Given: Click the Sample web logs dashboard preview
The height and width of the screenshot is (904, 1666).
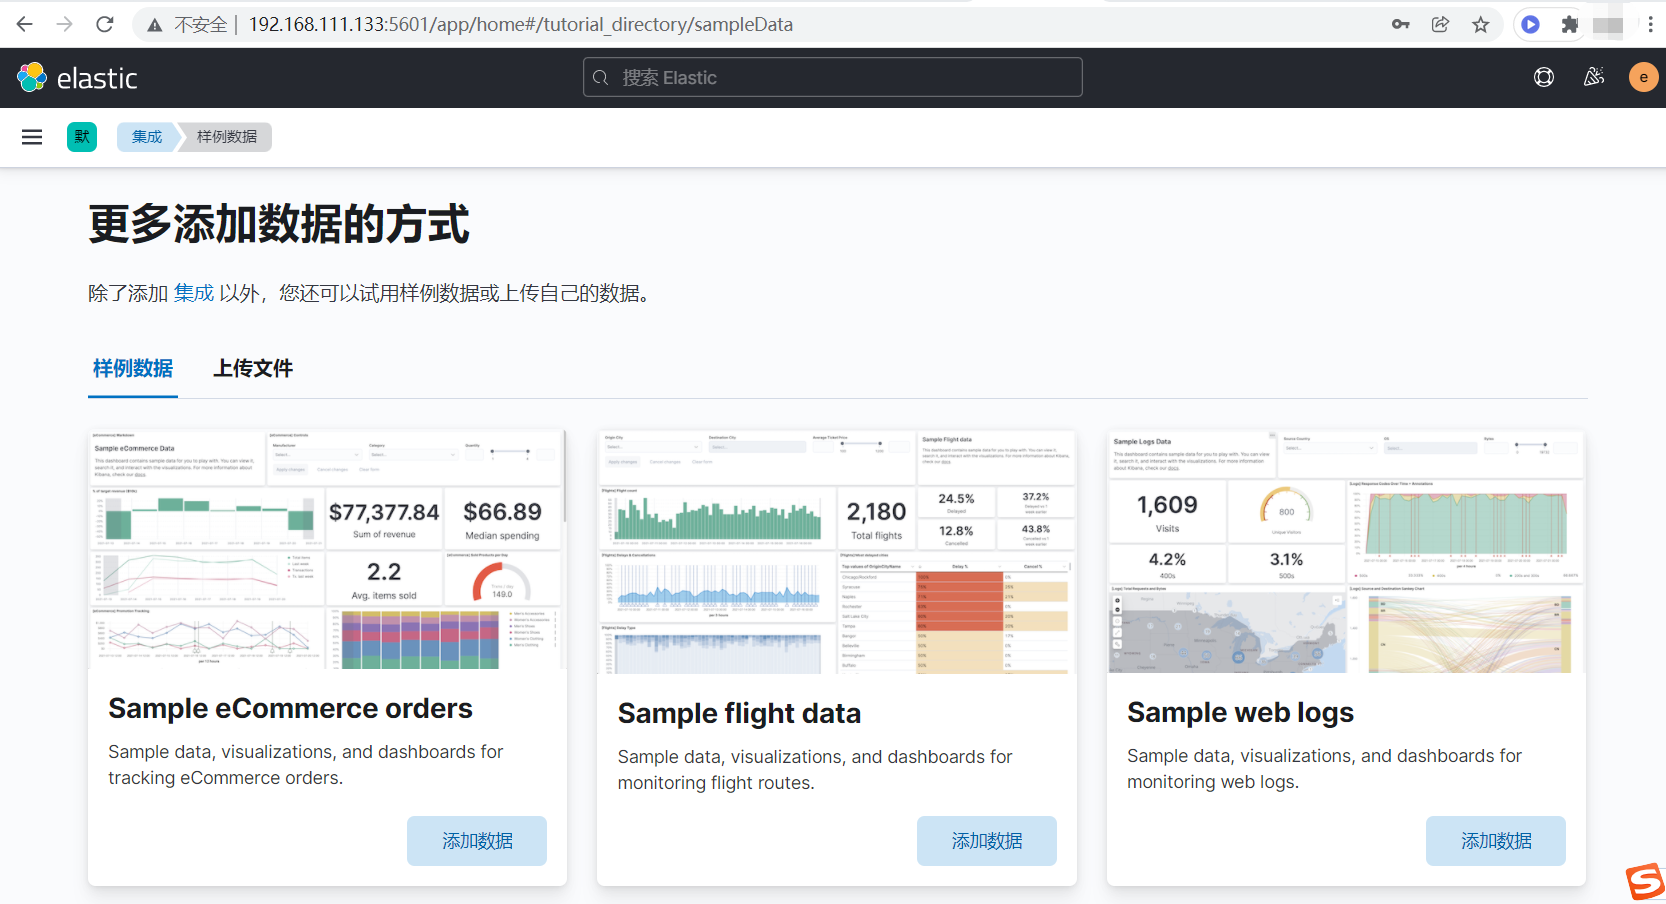Looking at the screenshot, I should coord(1346,551).
